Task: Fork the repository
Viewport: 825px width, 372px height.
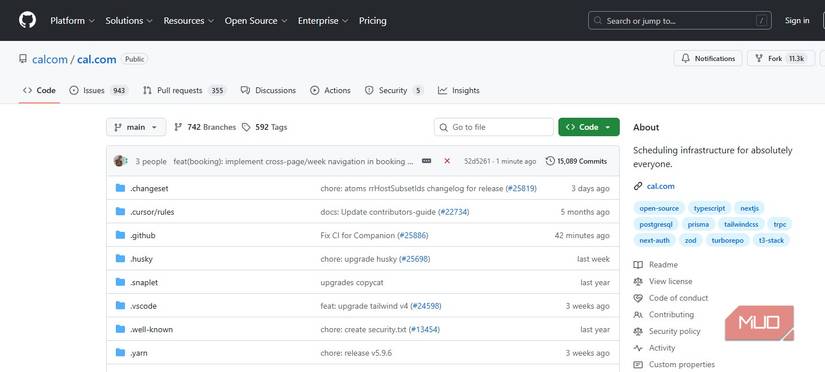Action: [781, 58]
